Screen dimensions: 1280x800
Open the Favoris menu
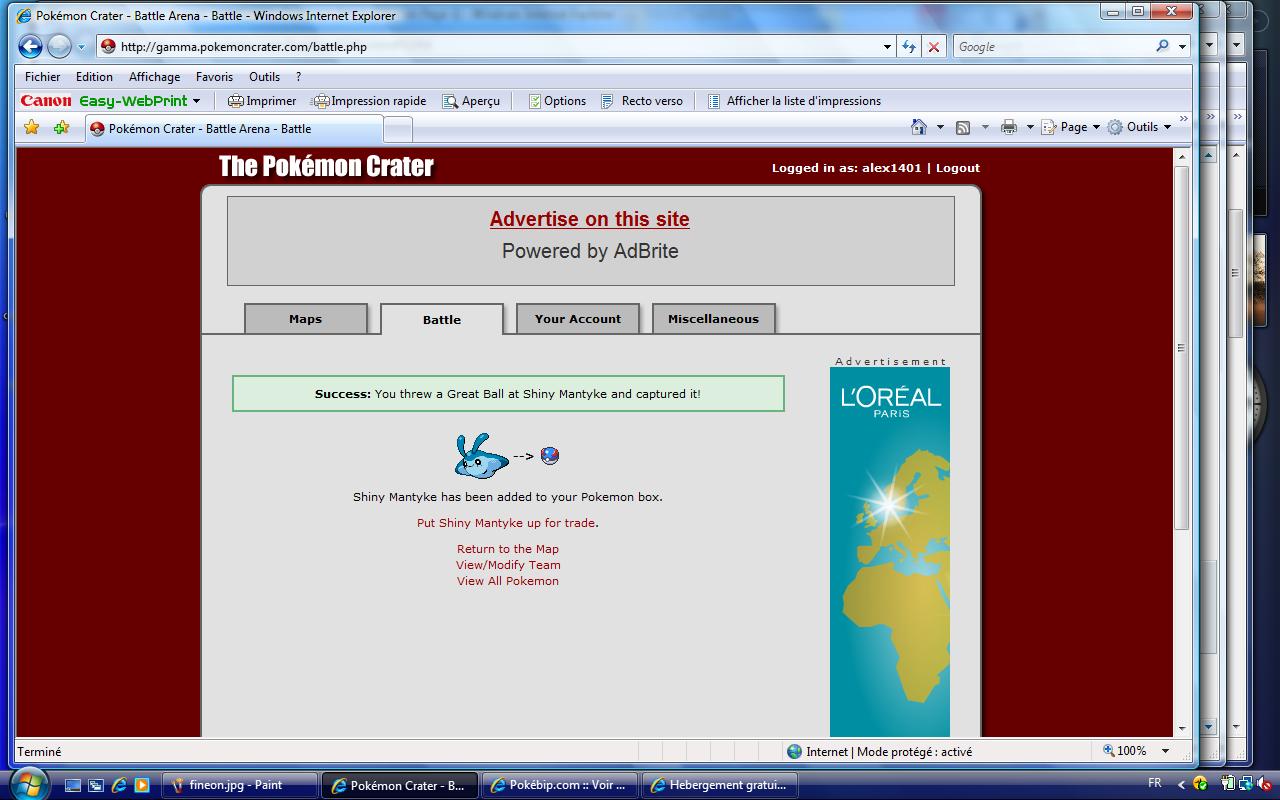click(x=214, y=76)
